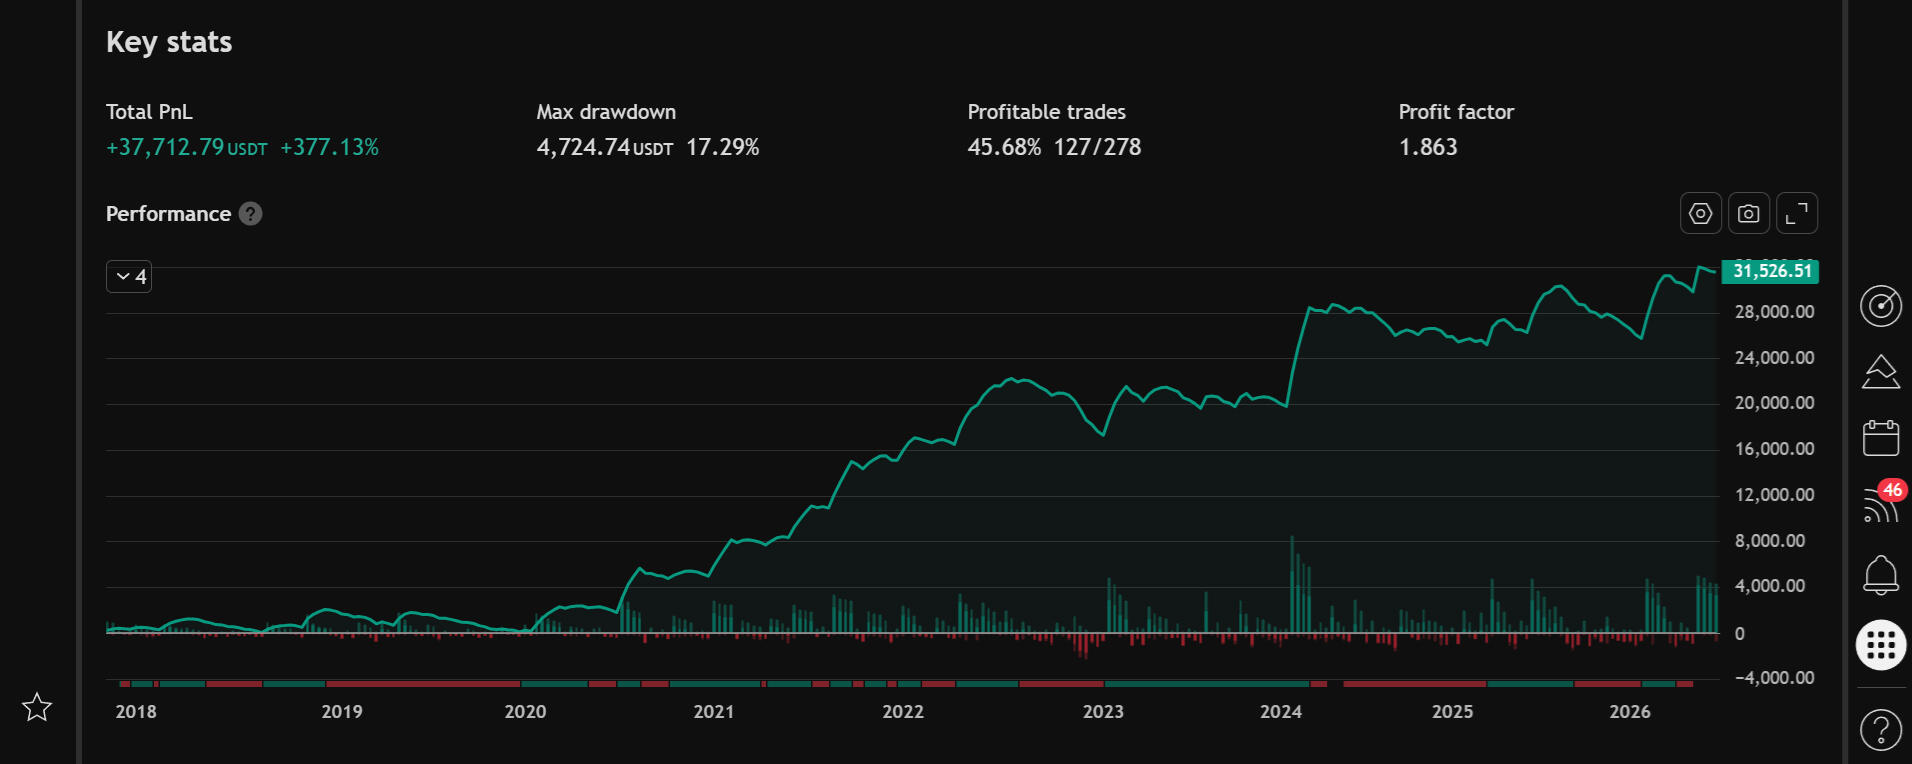Open the target radar icon in sidebar
The image size is (1912, 764).
click(x=1880, y=306)
